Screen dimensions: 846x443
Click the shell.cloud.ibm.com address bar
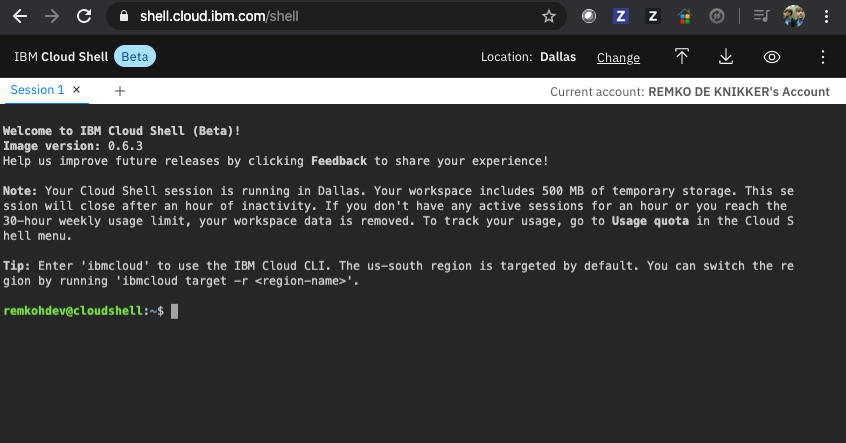coord(336,16)
